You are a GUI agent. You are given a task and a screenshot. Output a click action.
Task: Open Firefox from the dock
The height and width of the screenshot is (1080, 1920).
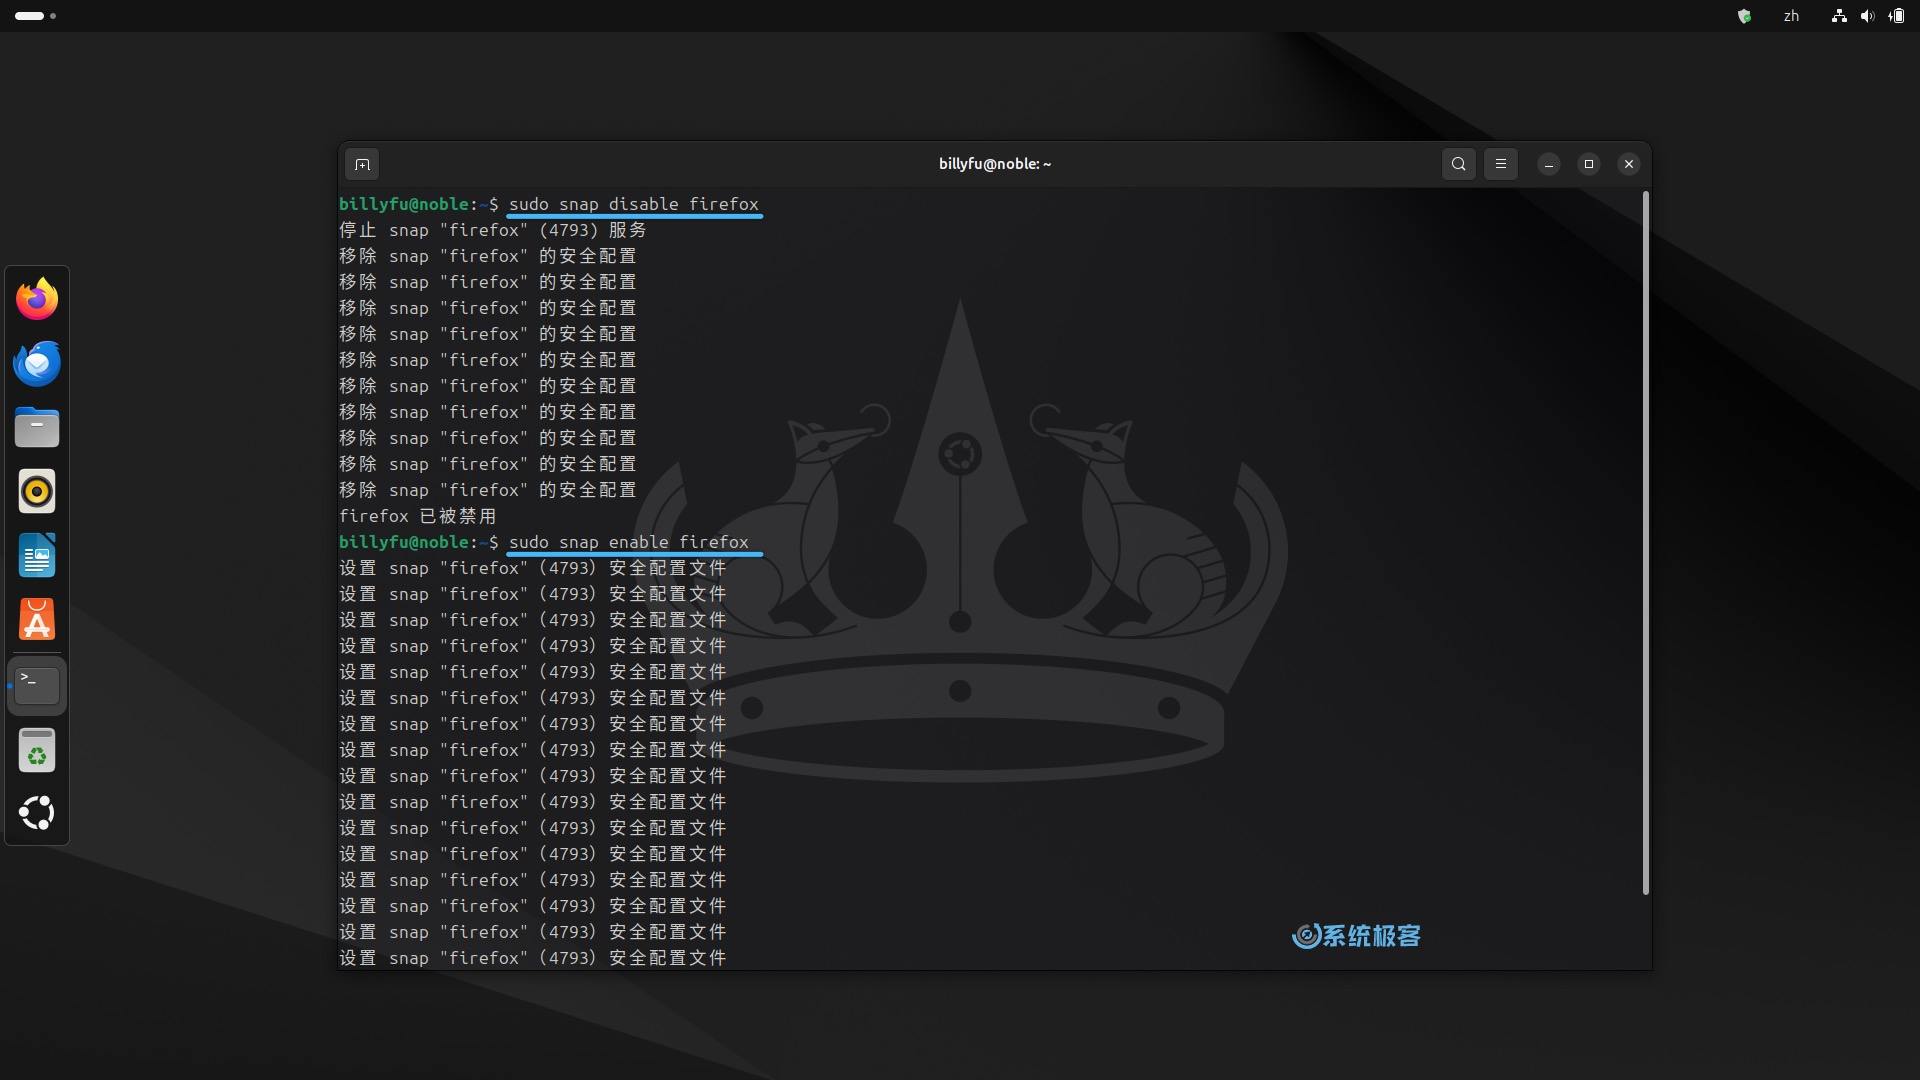(37, 299)
